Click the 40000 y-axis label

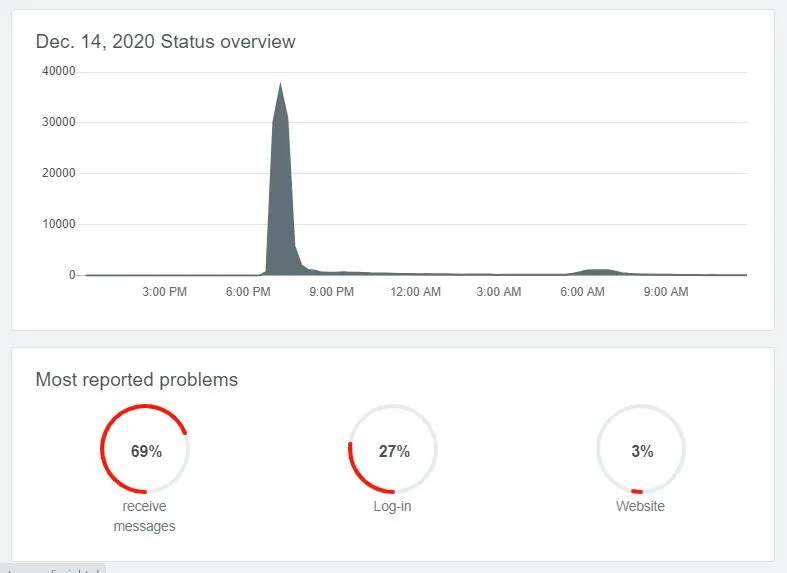pos(59,71)
